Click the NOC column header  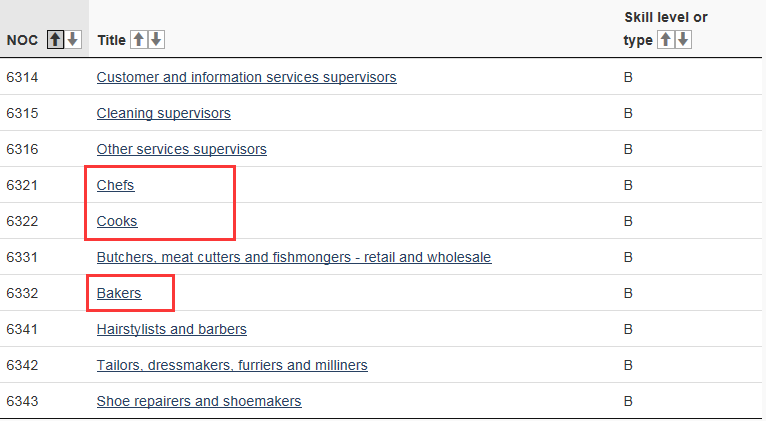[22, 40]
